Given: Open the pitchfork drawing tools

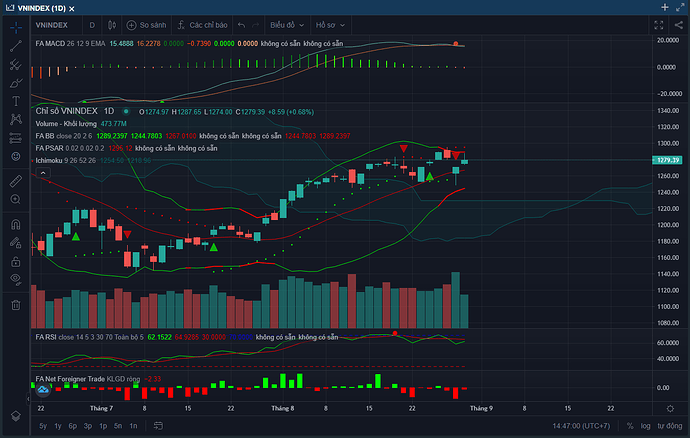Looking at the screenshot, I should click(16, 65).
